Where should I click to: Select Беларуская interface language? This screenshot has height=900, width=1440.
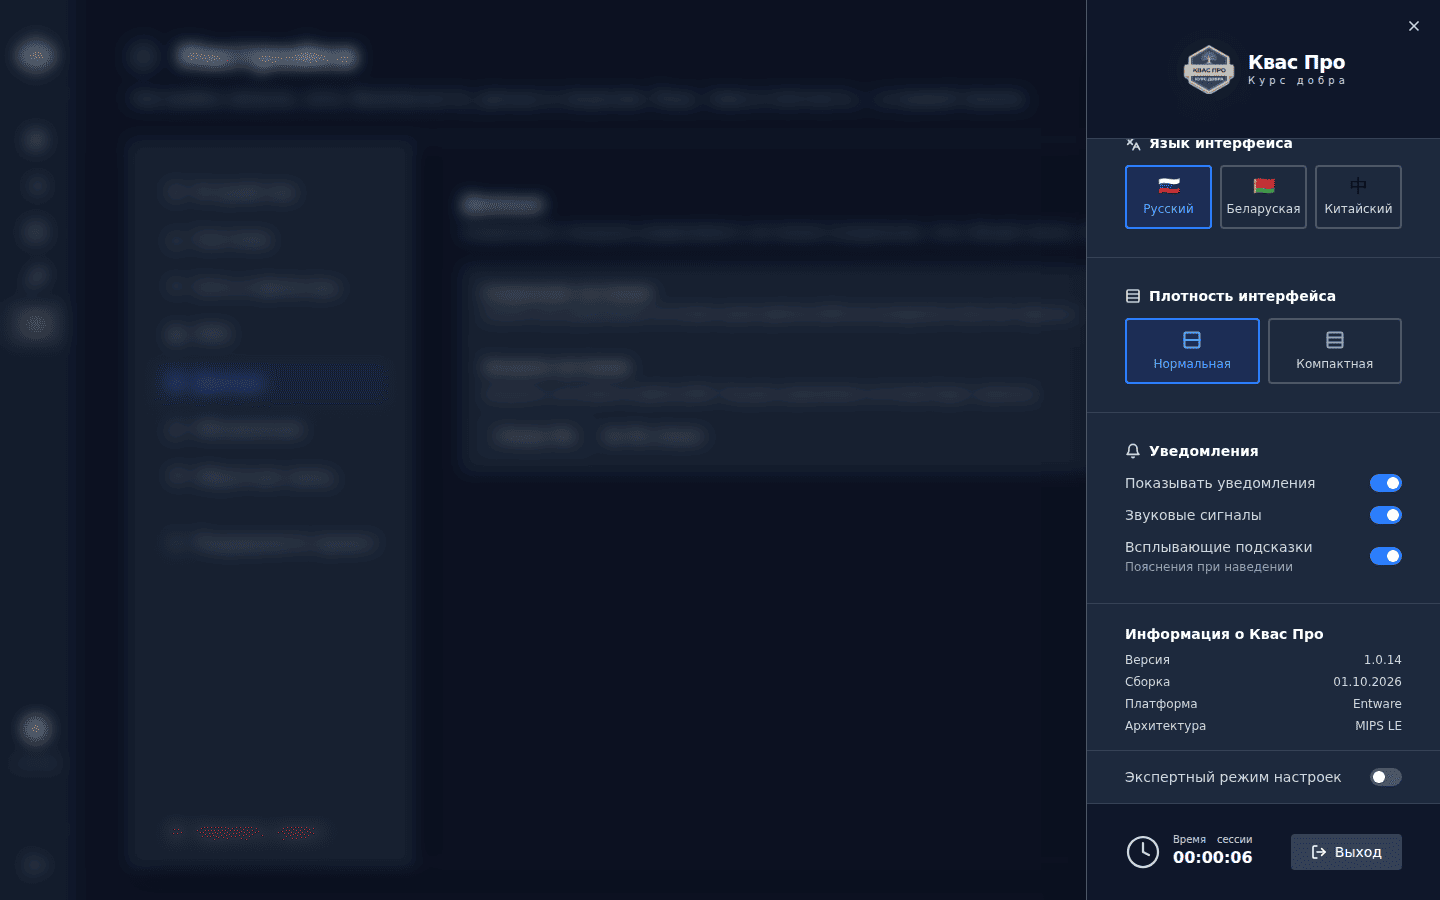point(1263,197)
